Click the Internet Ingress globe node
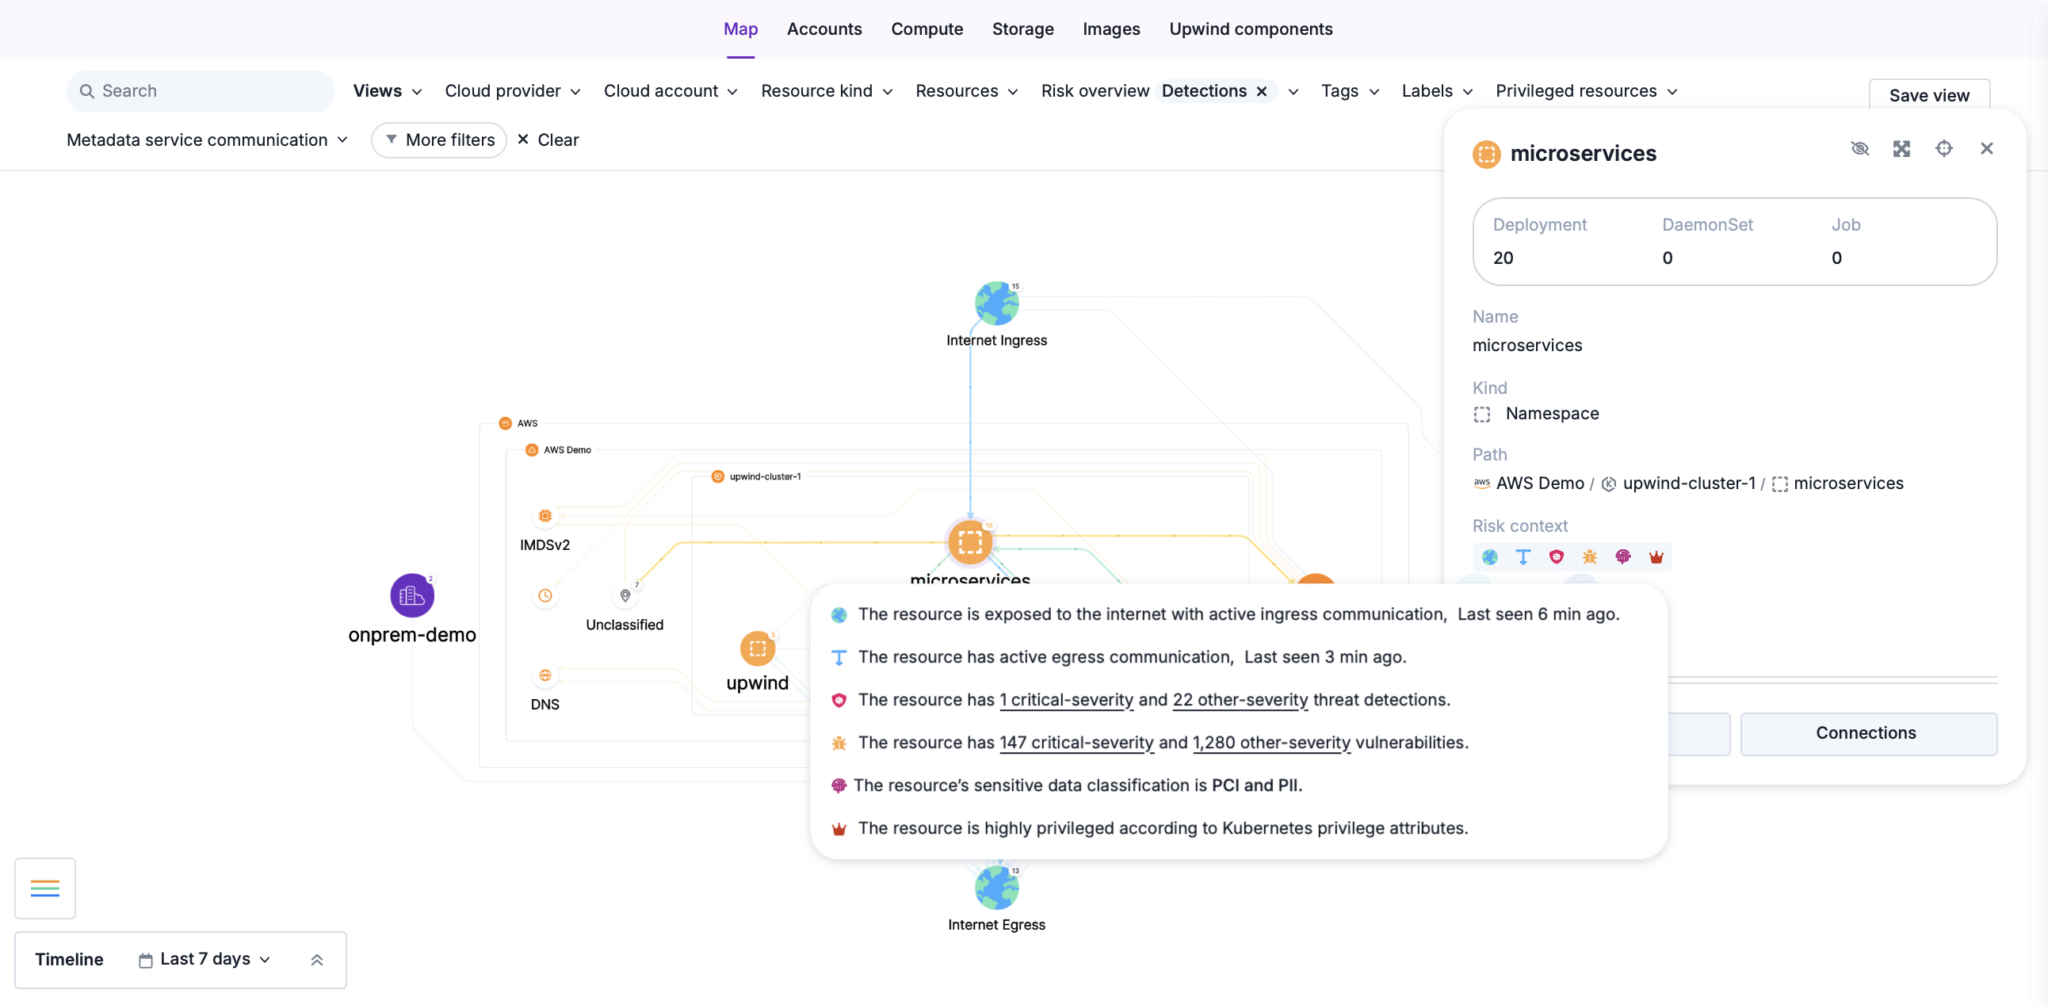Screen dimensions: 2048x1005 [x=996, y=304]
